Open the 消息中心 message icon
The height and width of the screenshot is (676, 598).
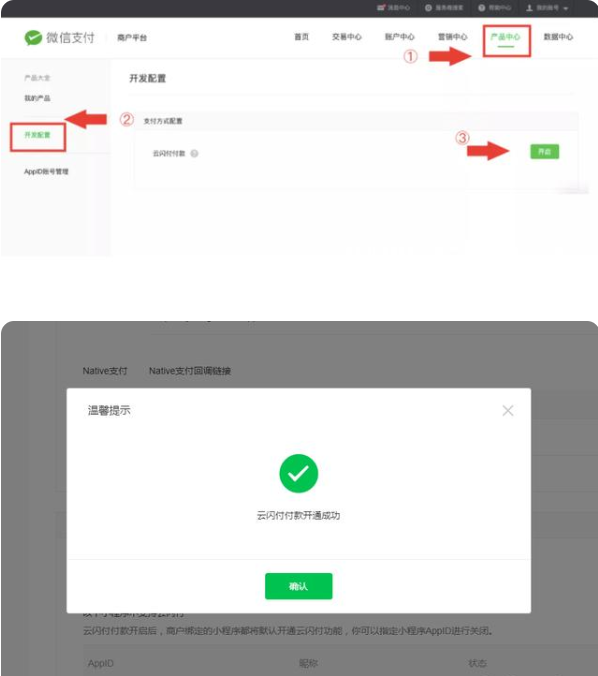pyautogui.click(x=381, y=8)
